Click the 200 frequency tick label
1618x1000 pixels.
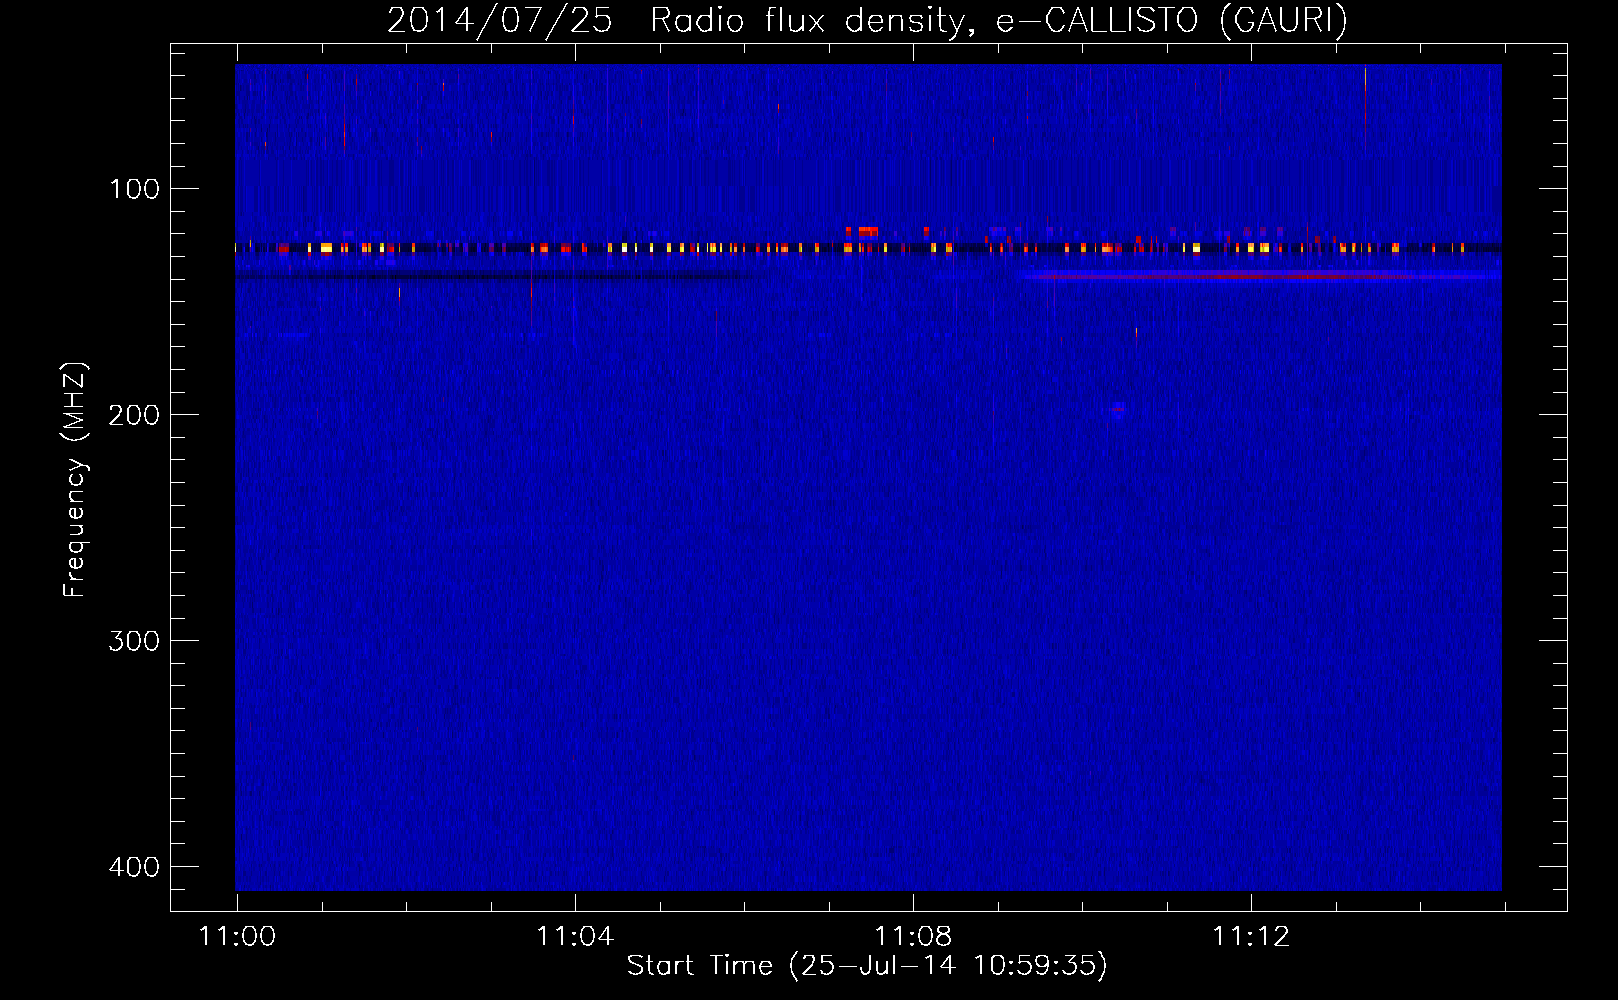134,415
